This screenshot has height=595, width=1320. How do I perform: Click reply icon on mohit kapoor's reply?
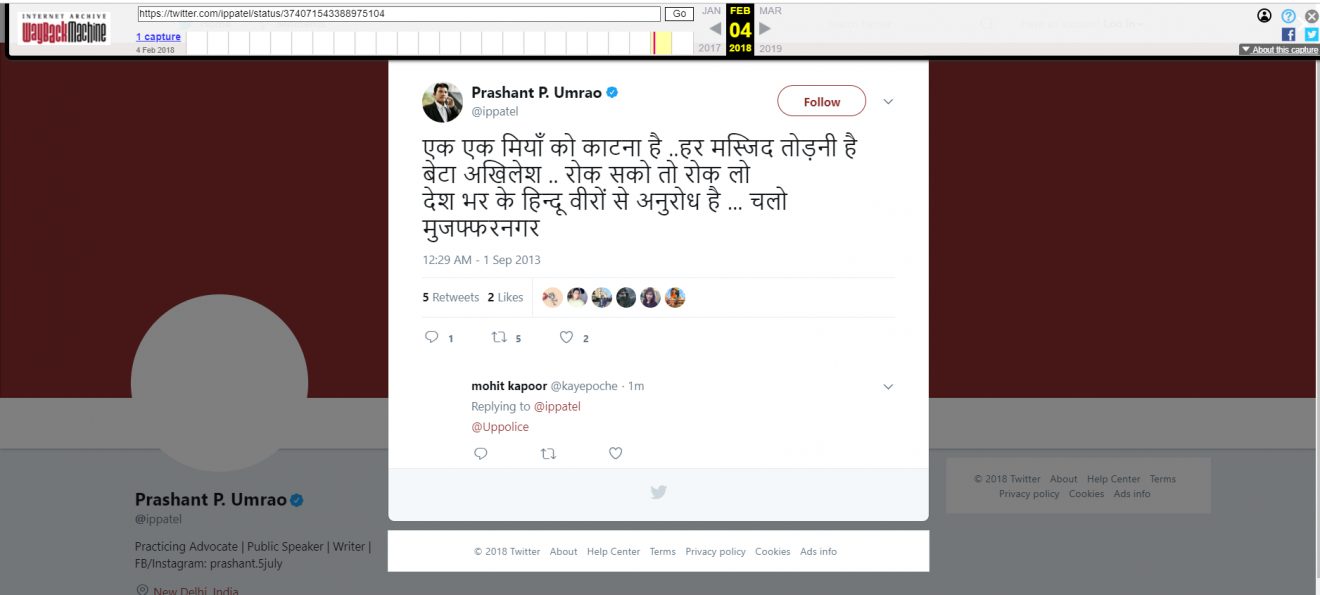[480, 453]
